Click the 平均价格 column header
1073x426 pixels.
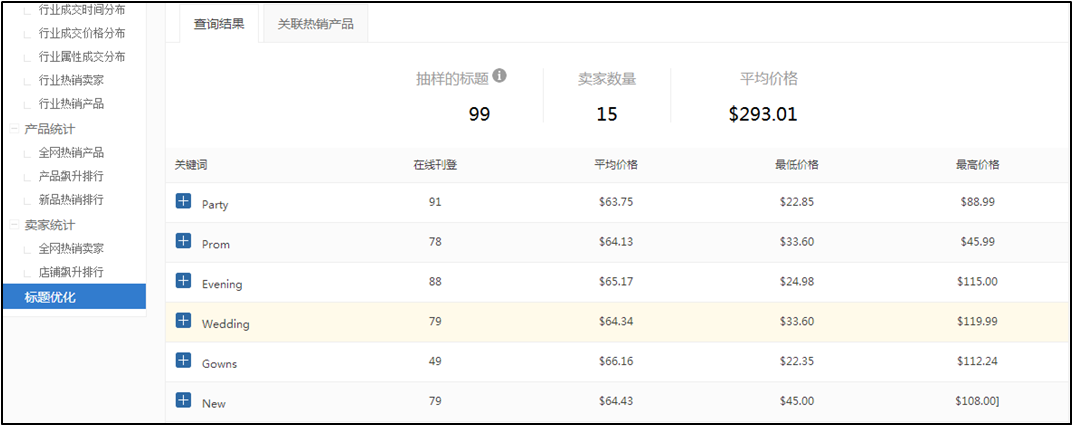coord(616,165)
